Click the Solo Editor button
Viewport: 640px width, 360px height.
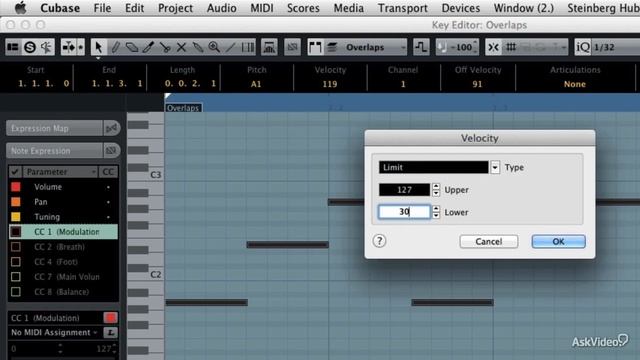click(x=30, y=47)
